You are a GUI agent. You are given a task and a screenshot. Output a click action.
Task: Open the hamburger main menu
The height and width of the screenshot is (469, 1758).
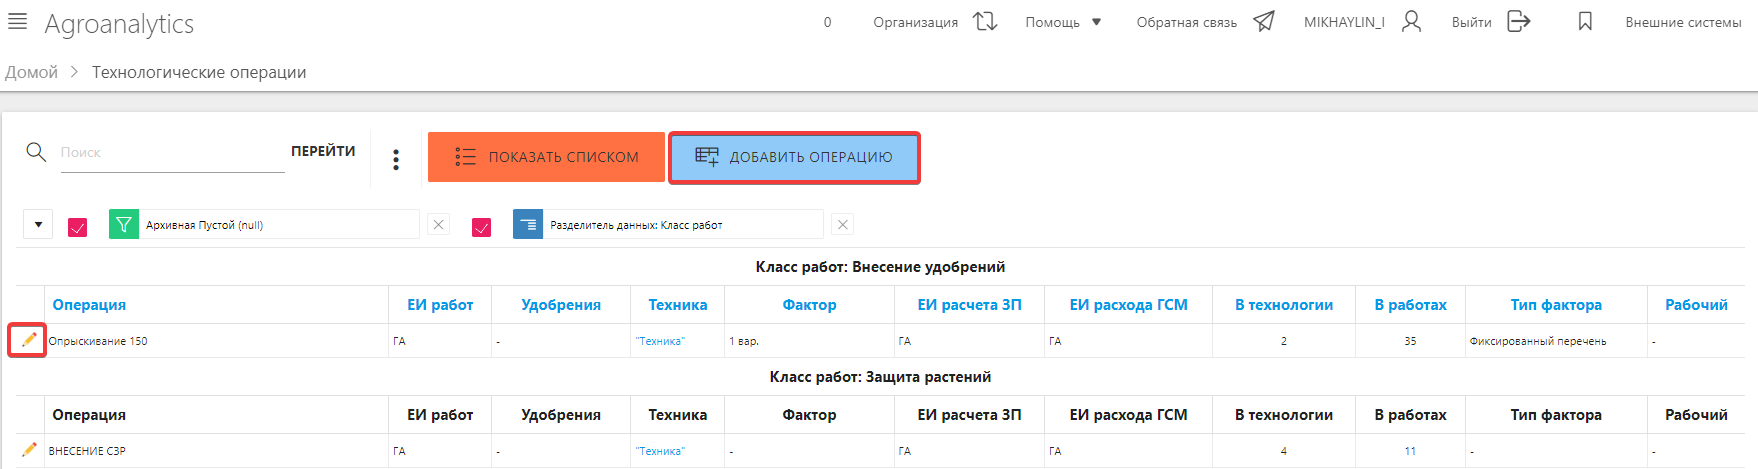17,22
